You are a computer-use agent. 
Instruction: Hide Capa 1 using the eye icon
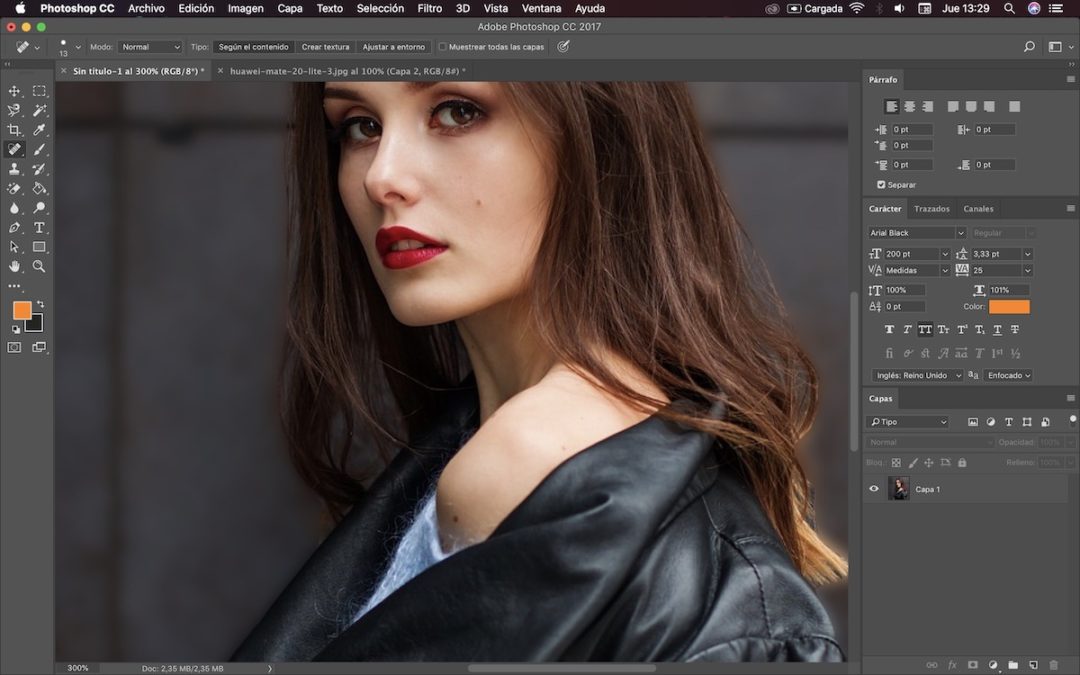(x=874, y=489)
